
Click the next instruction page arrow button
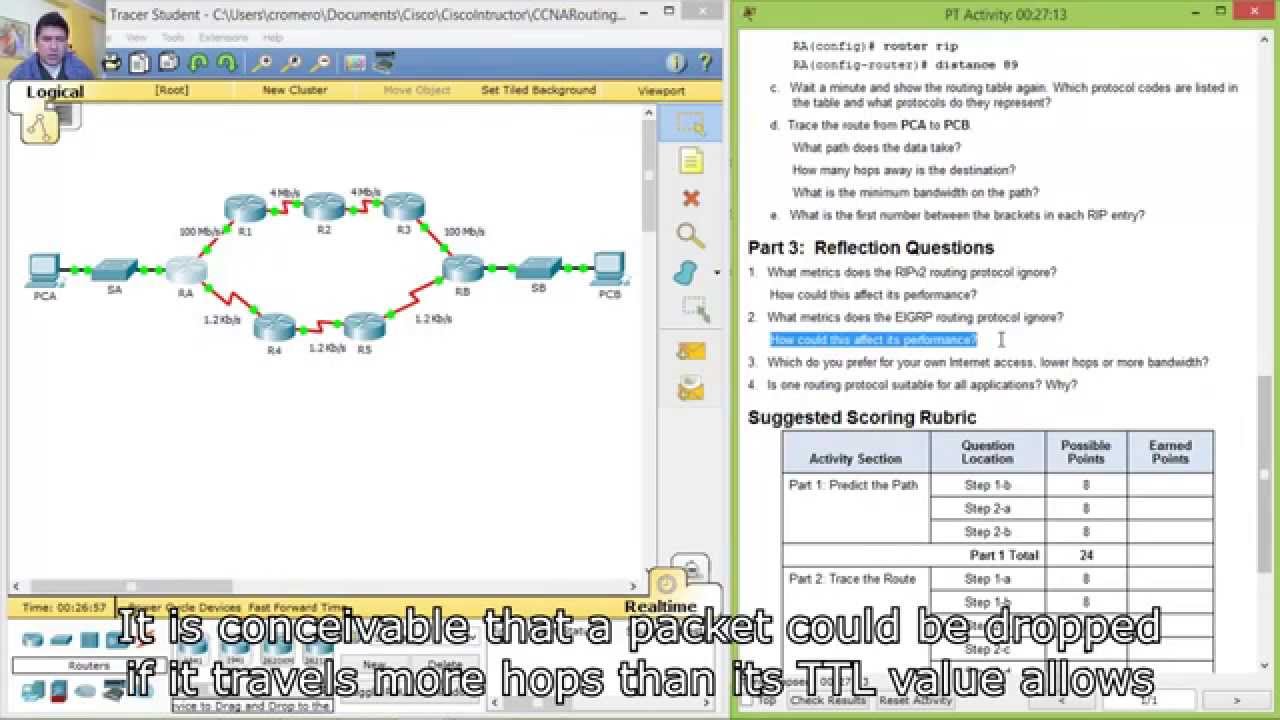[1235, 701]
